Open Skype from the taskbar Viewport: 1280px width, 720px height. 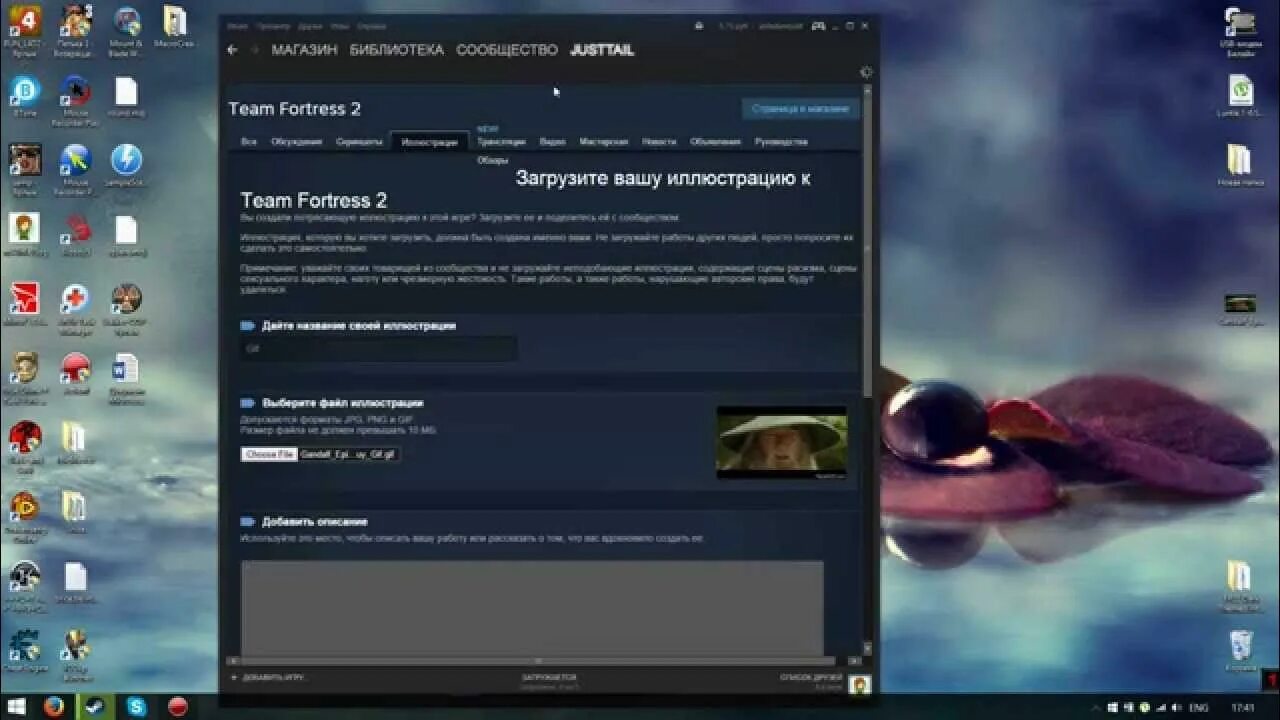[x=137, y=707]
